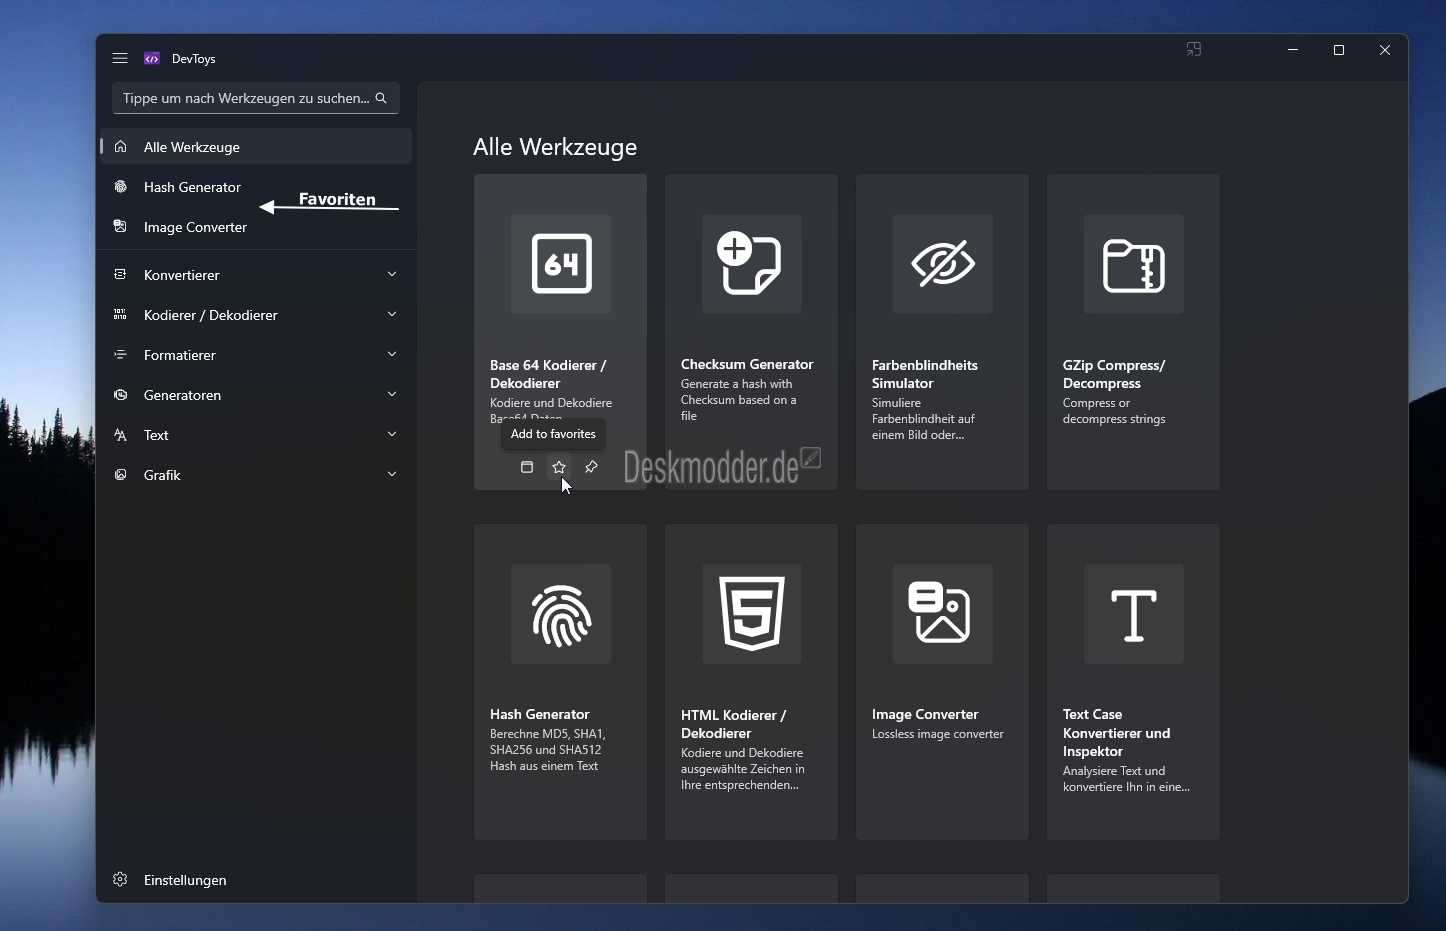Click the Generatoren sidebar icon
This screenshot has width=1446, height=931.
coord(120,395)
